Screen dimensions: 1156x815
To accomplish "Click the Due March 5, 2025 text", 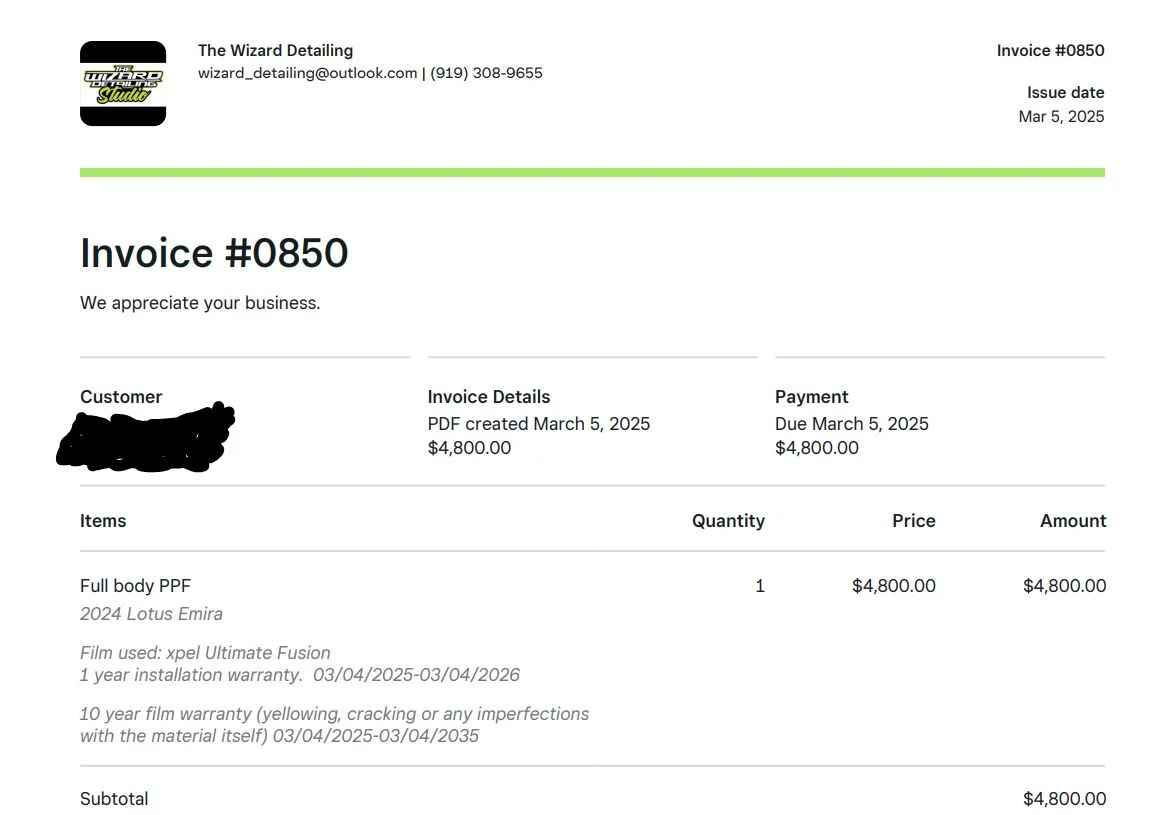I will pyautogui.click(x=852, y=424).
